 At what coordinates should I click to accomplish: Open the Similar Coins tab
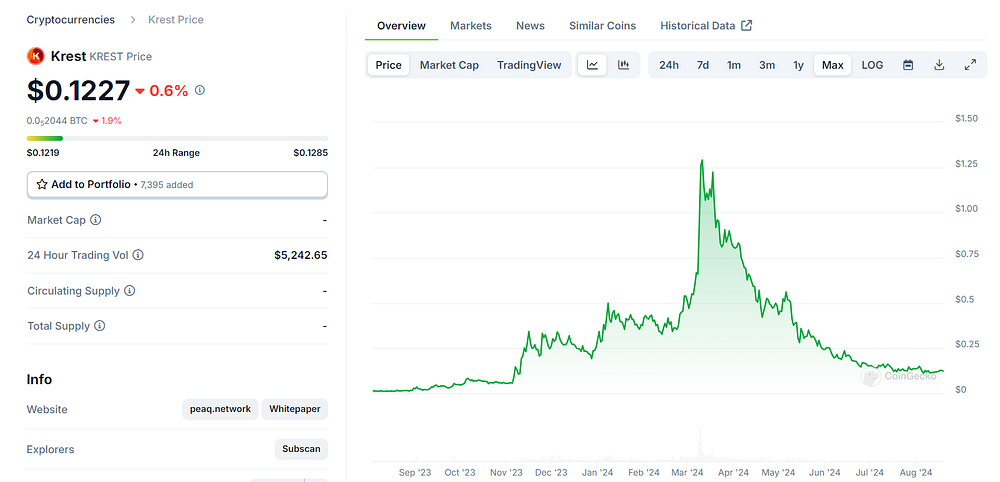pos(602,26)
